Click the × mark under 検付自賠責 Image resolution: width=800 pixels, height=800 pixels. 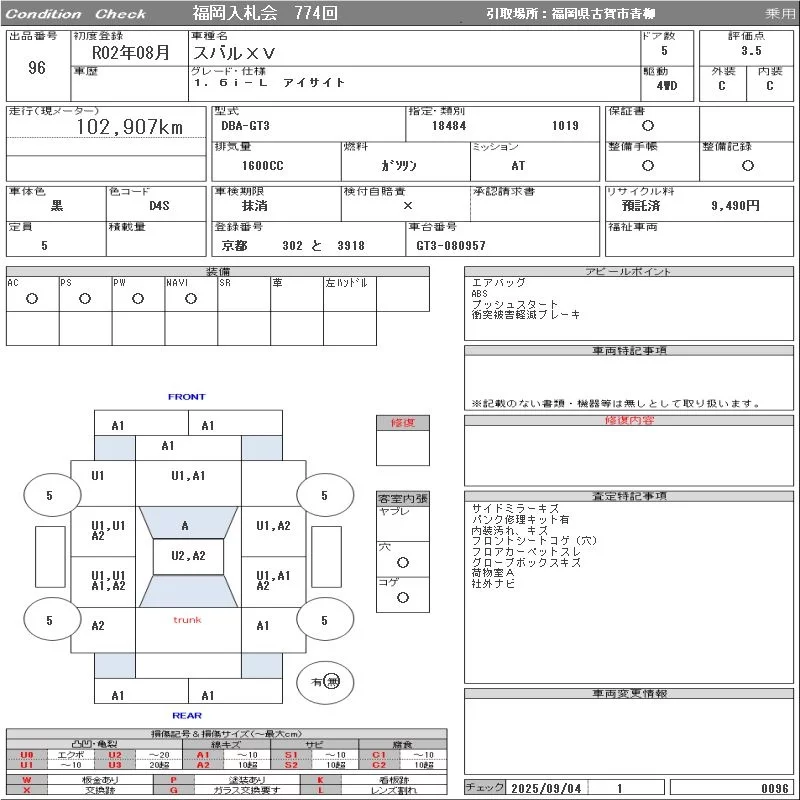click(x=408, y=206)
